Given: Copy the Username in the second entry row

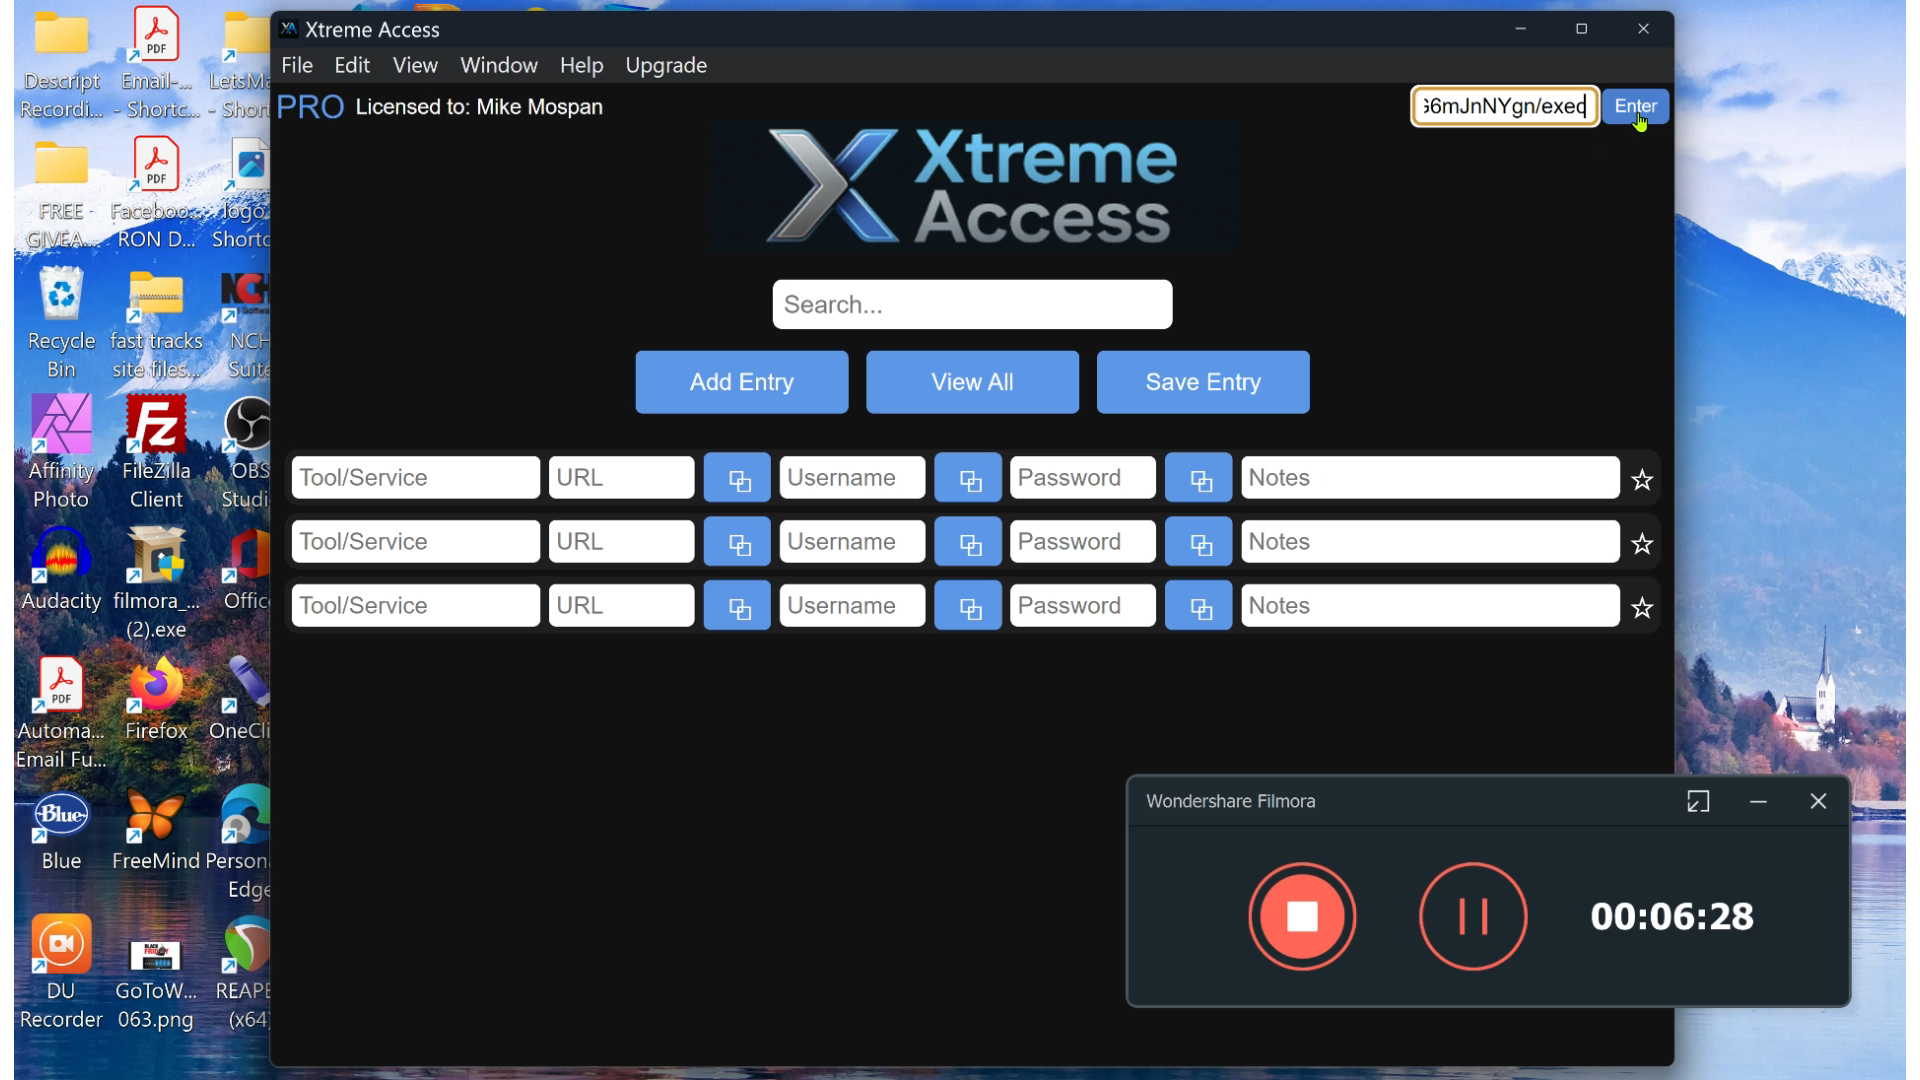Looking at the screenshot, I should coord(968,542).
